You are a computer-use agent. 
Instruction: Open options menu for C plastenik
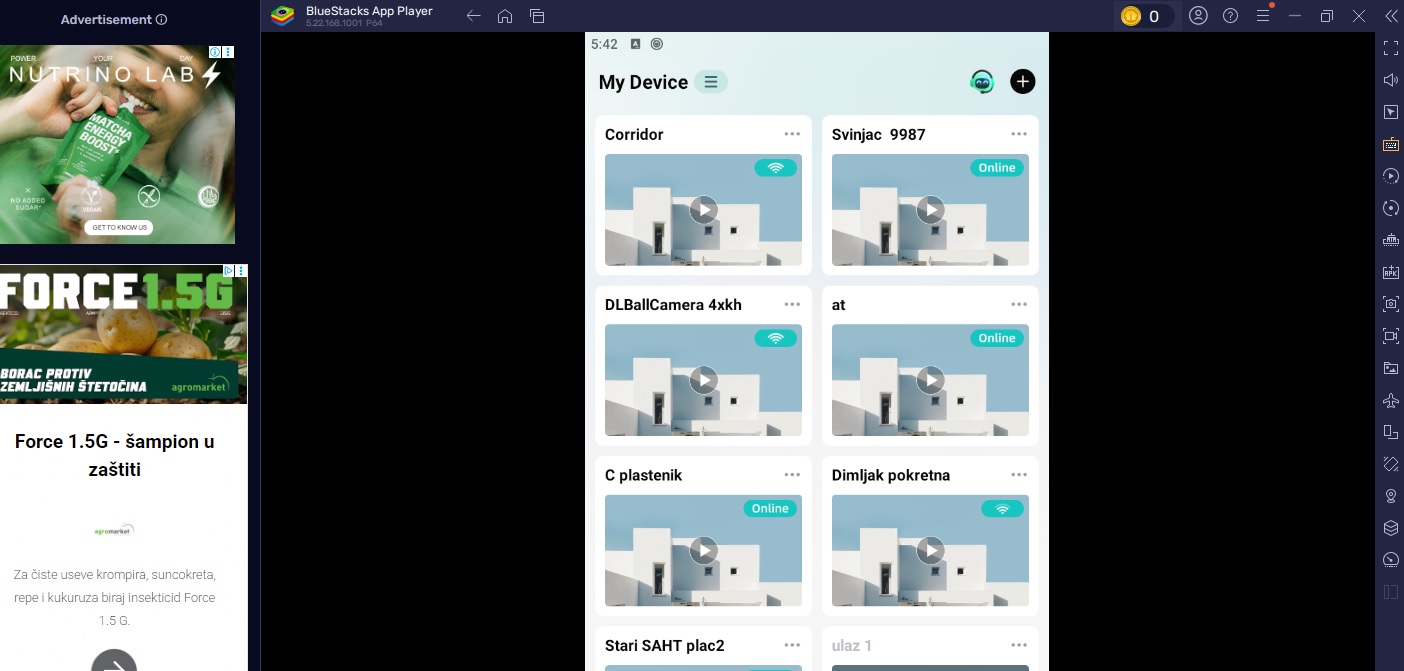[x=792, y=475]
